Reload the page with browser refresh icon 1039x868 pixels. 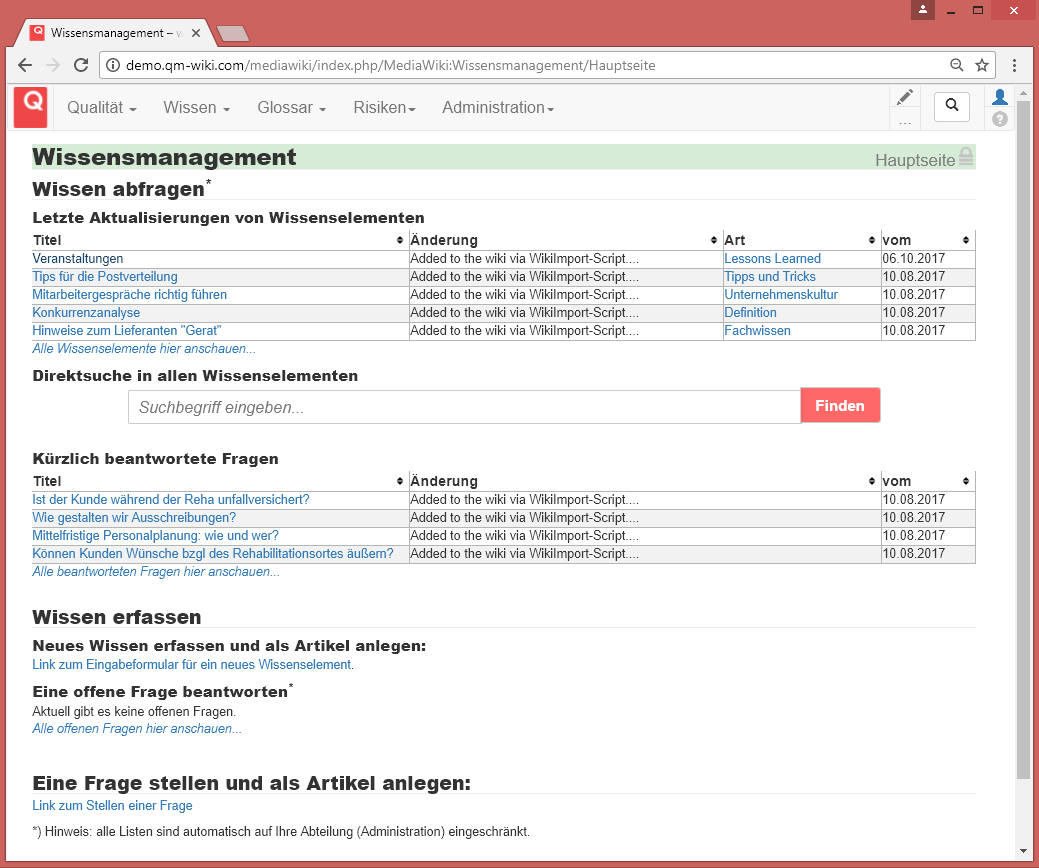pyautogui.click(x=81, y=66)
